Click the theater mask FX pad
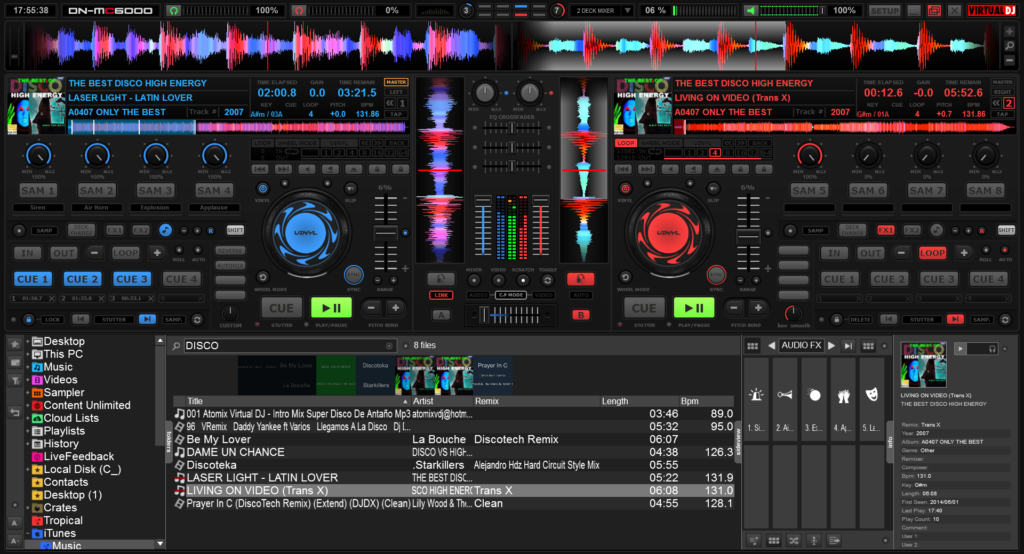This screenshot has width=1024, height=554. (872, 400)
